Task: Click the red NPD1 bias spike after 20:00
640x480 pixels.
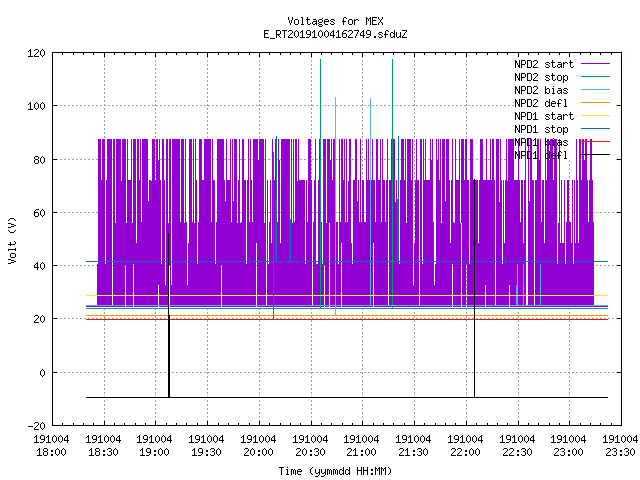Action: tap(273, 236)
